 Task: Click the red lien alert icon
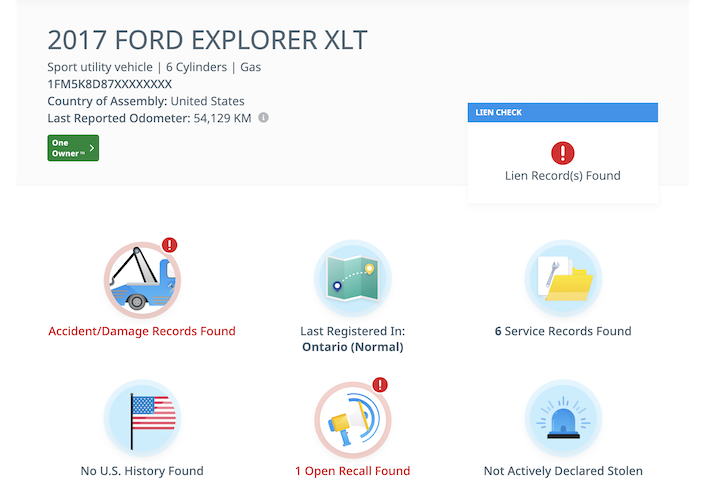click(562, 153)
